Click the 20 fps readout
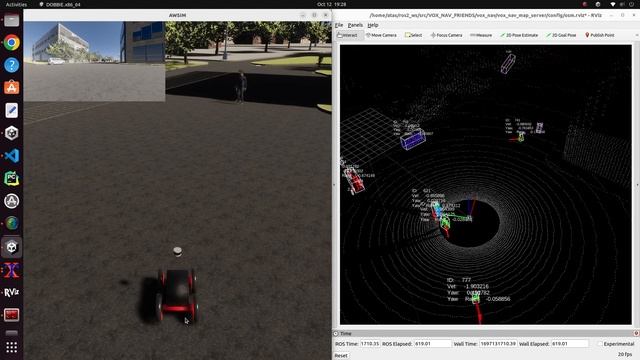This screenshot has width=640, height=360. pos(624,354)
